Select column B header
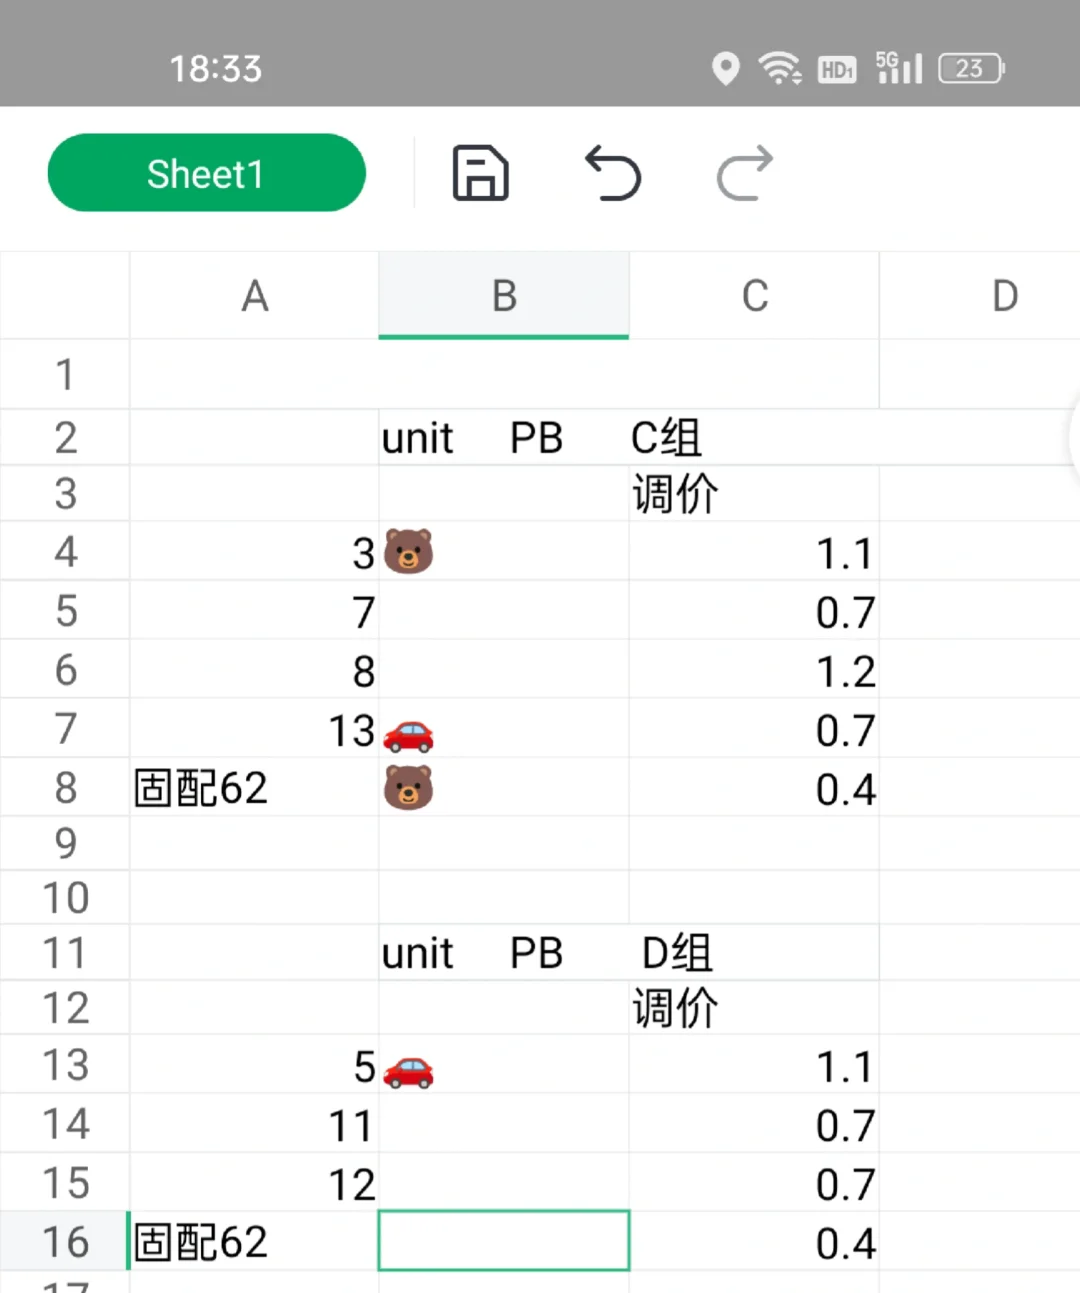The image size is (1080, 1293). tap(504, 296)
